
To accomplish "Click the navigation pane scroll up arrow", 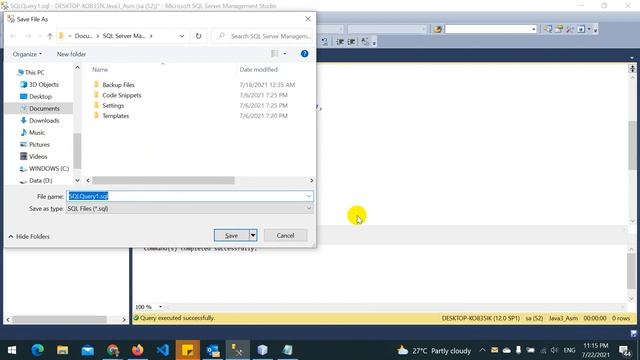I will 77,67.
